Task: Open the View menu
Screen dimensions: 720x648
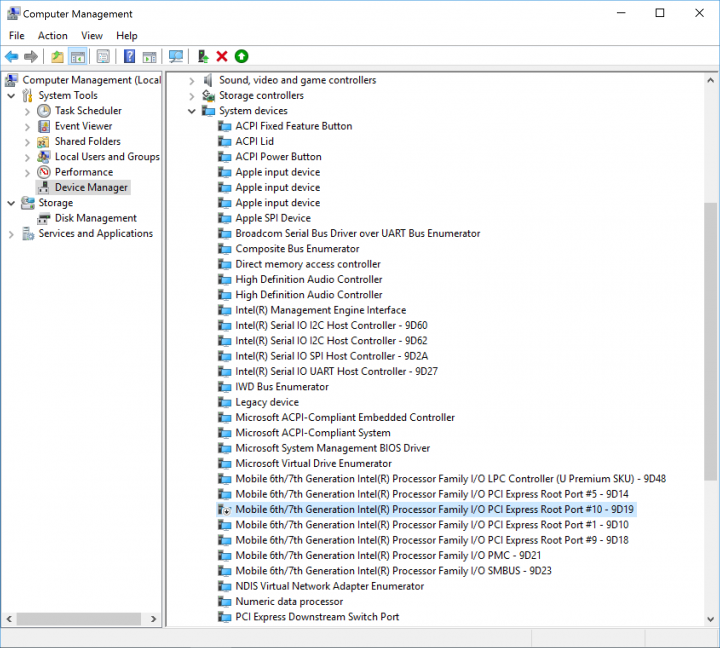Action: [x=92, y=35]
